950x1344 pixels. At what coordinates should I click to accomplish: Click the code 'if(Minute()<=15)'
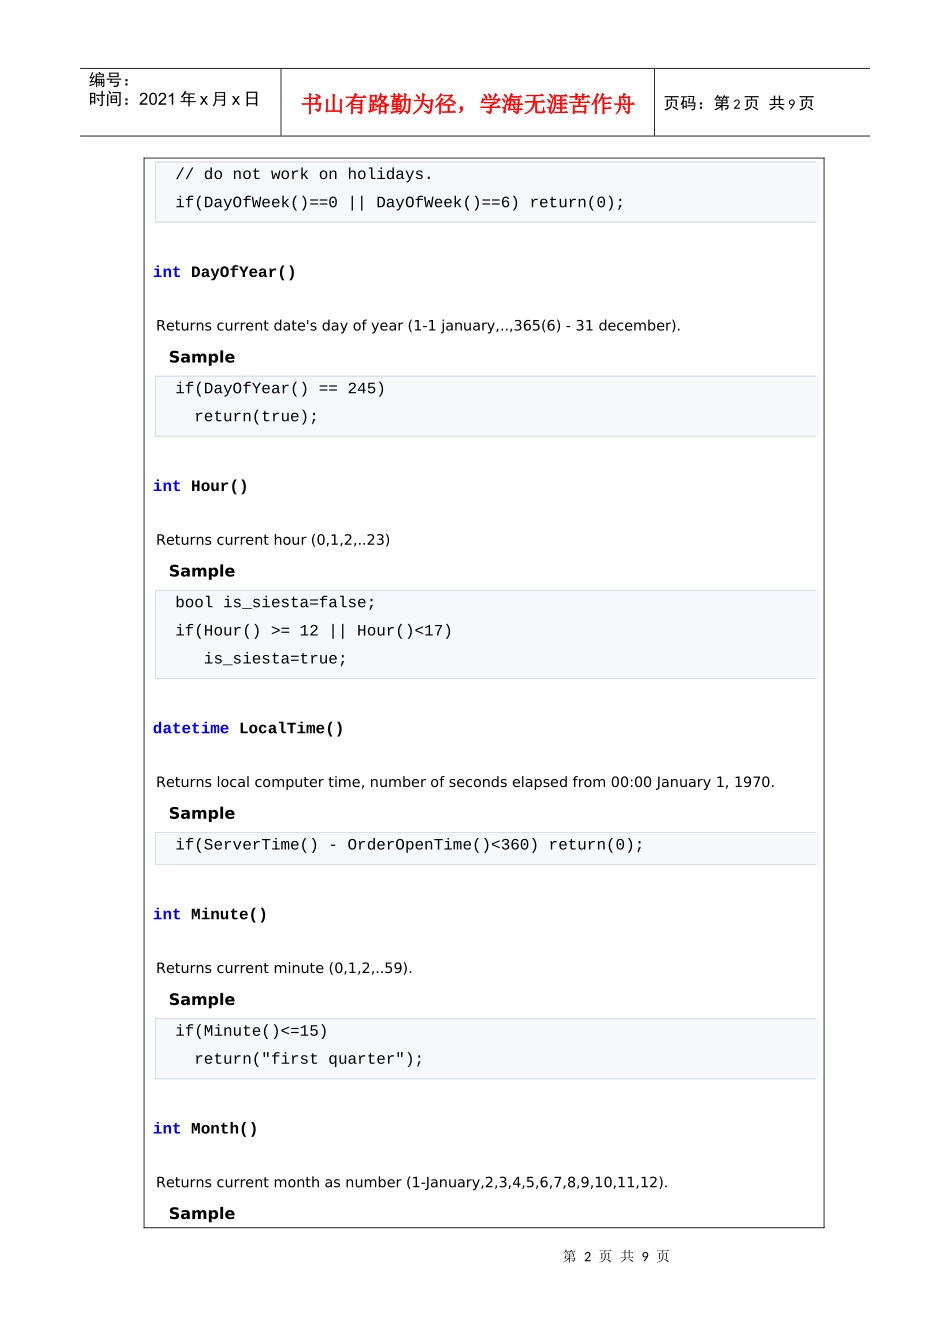(x=251, y=1030)
